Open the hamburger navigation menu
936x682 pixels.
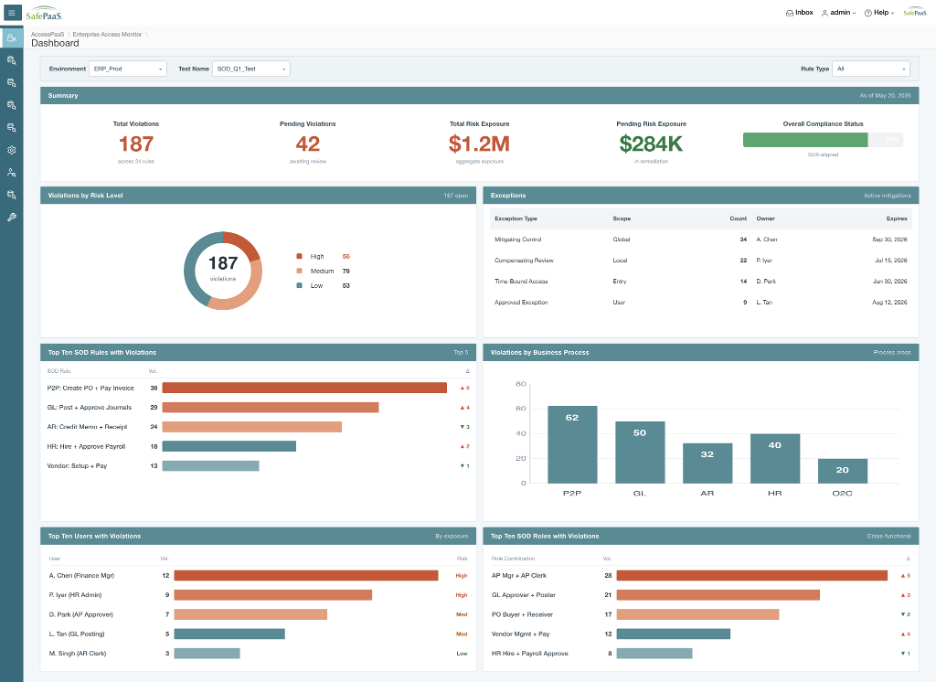click(11, 13)
